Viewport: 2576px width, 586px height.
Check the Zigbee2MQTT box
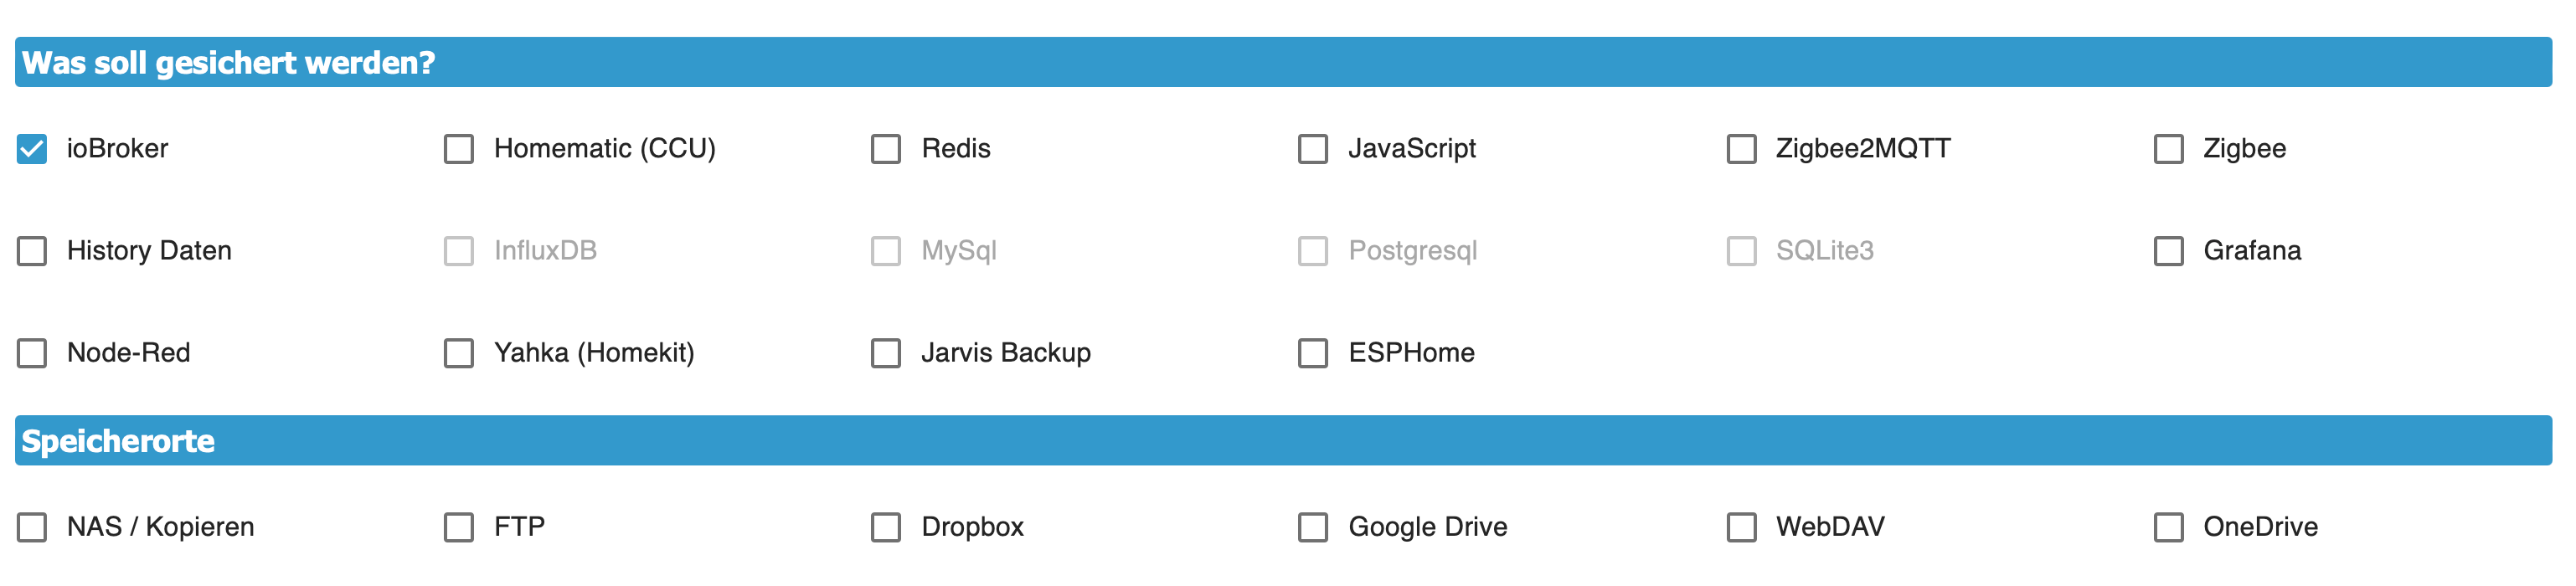tap(1741, 149)
